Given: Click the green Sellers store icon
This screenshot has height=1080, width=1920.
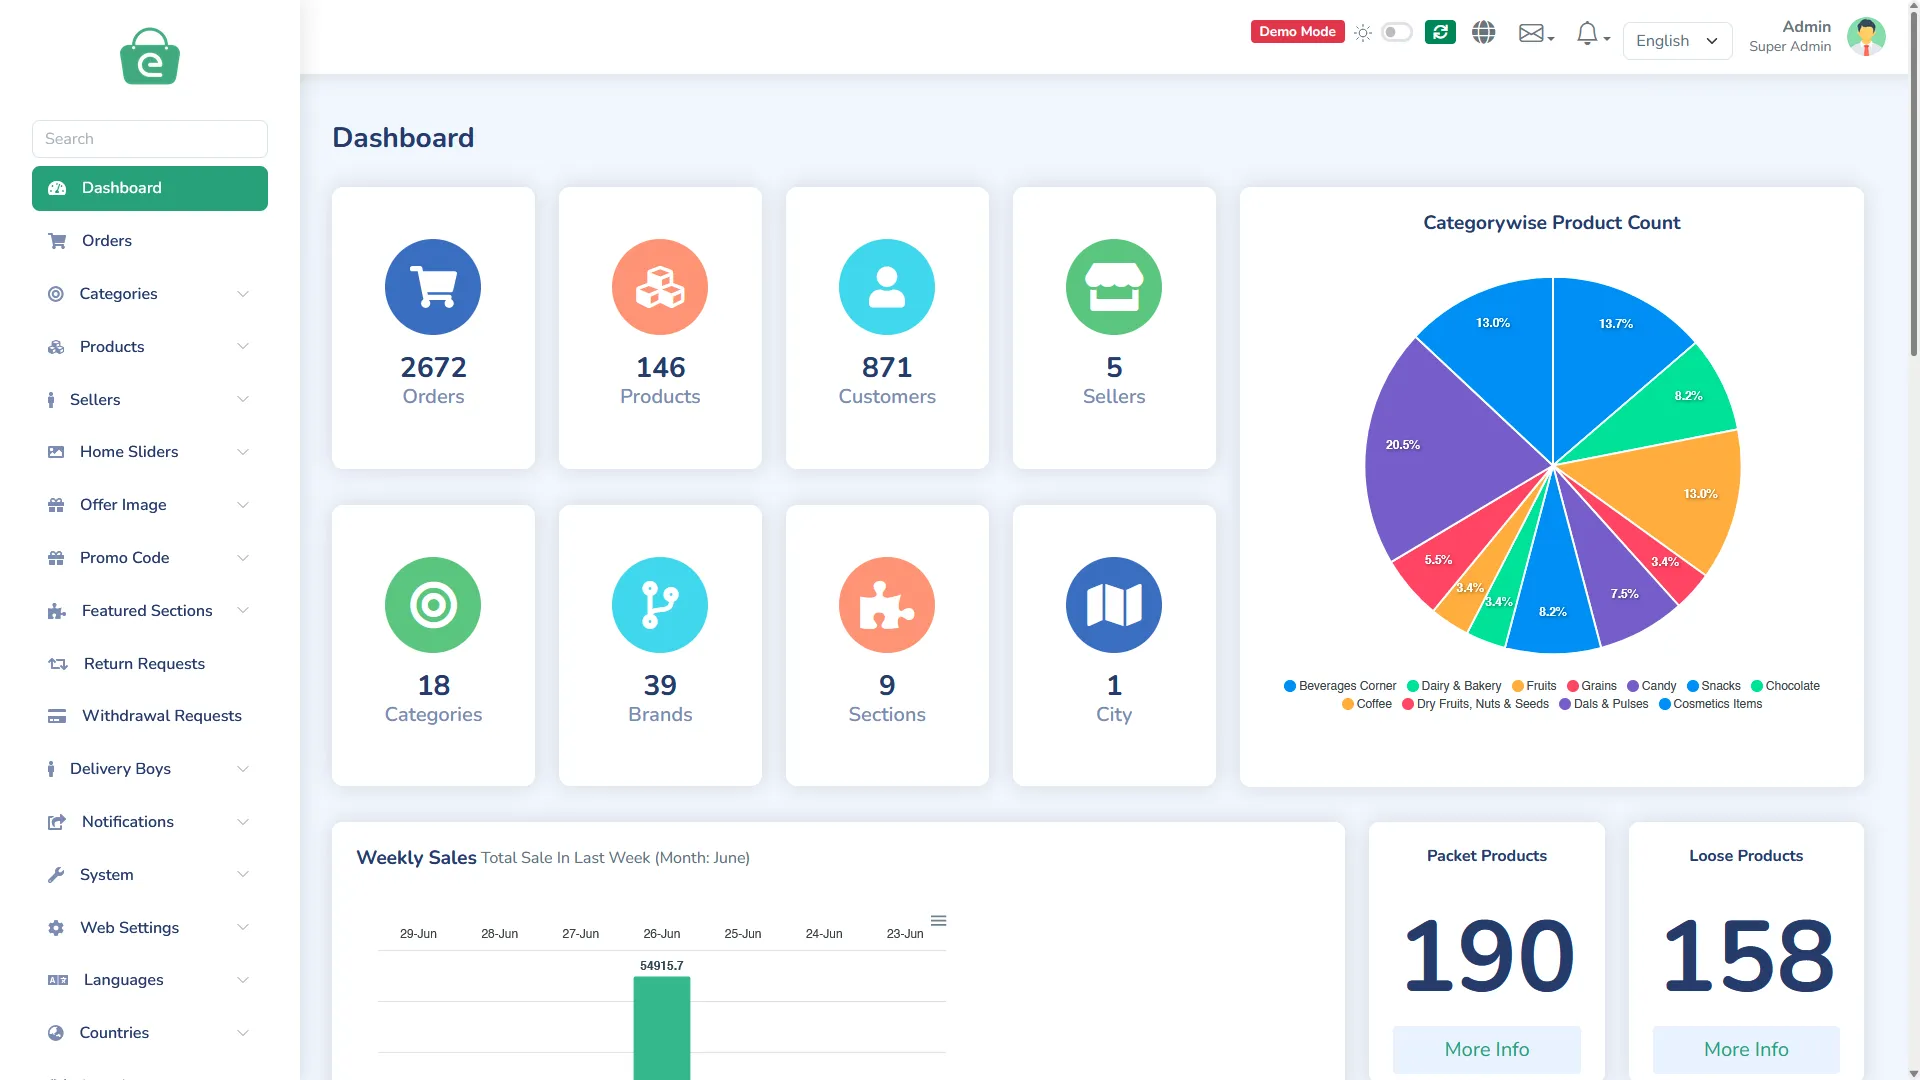Looking at the screenshot, I should coord(1114,287).
